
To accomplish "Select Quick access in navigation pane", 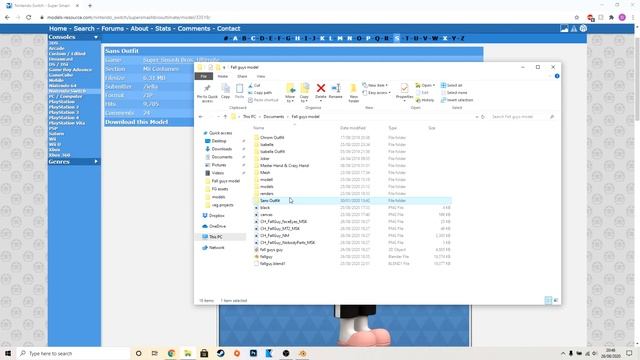I will click(220, 133).
